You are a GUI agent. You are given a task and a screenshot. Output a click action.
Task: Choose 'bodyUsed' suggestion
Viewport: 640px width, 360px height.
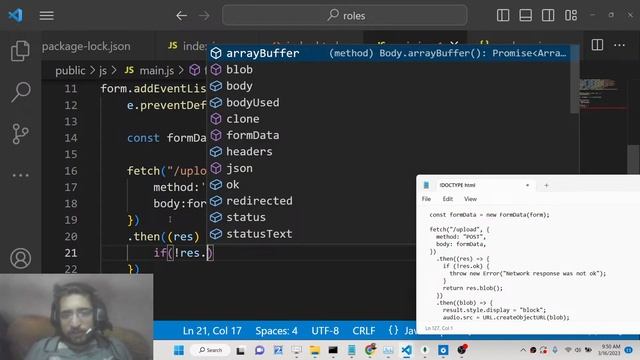(389, 102)
